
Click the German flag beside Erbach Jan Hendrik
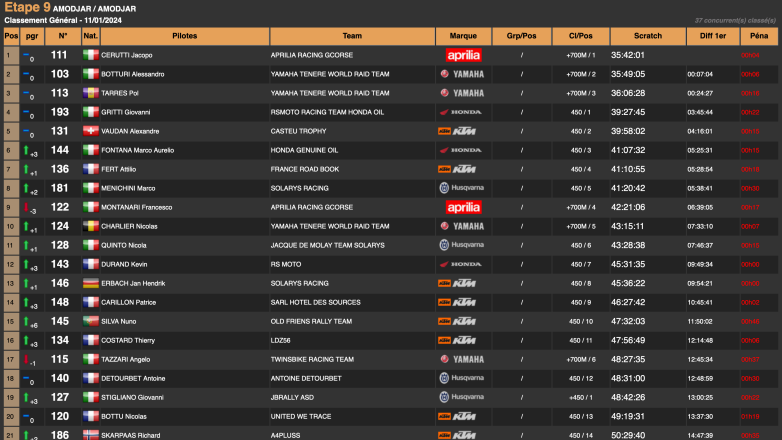[91, 283]
